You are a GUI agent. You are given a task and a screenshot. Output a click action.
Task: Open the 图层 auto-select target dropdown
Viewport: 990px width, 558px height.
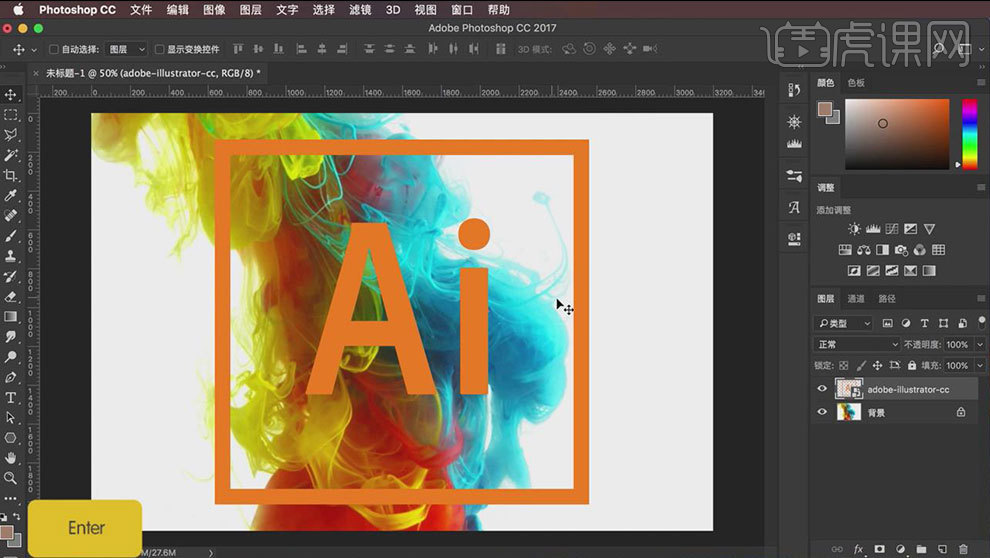(127, 49)
